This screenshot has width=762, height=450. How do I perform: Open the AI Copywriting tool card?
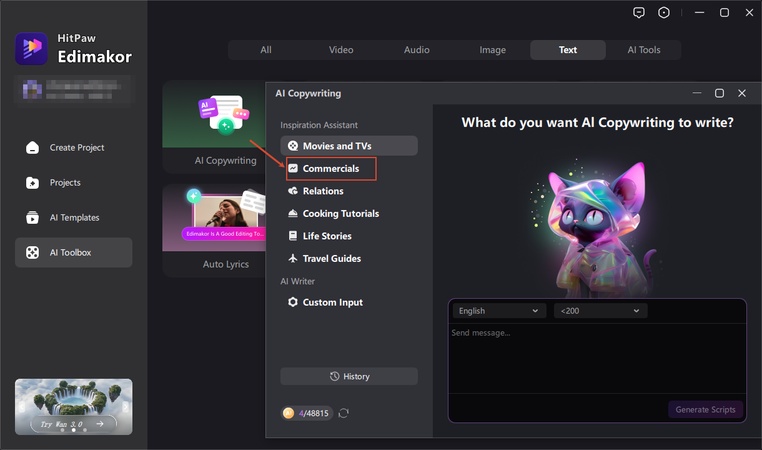tap(214, 127)
